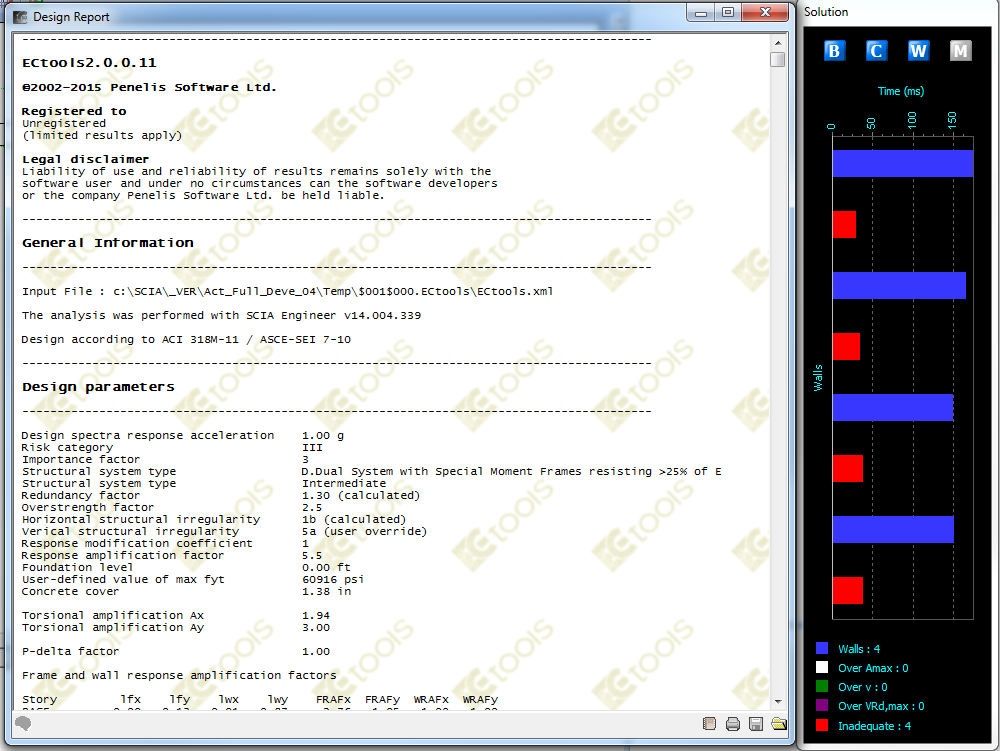Close the Design Report window
This screenshot has height=751, width=1000.
tap(765, 13)
